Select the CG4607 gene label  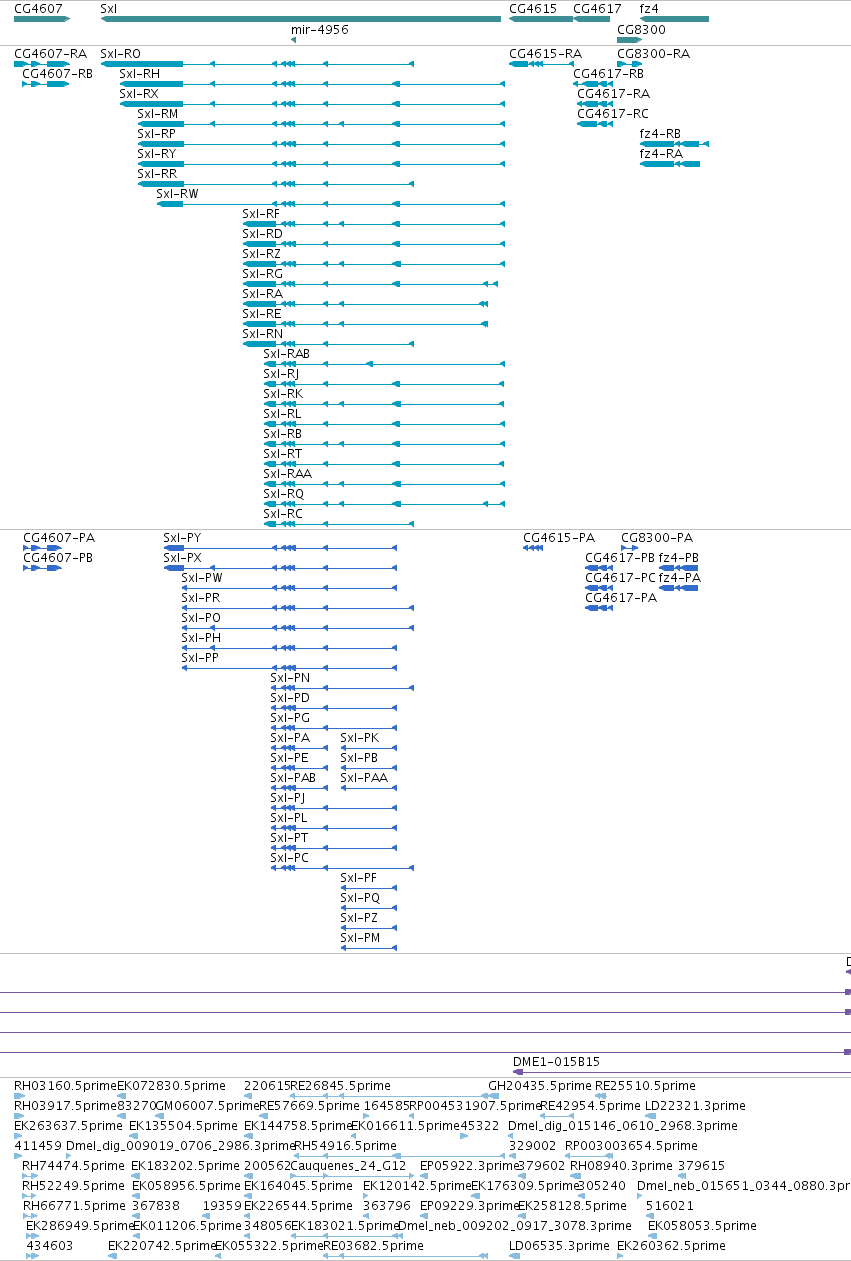(38, 8)
